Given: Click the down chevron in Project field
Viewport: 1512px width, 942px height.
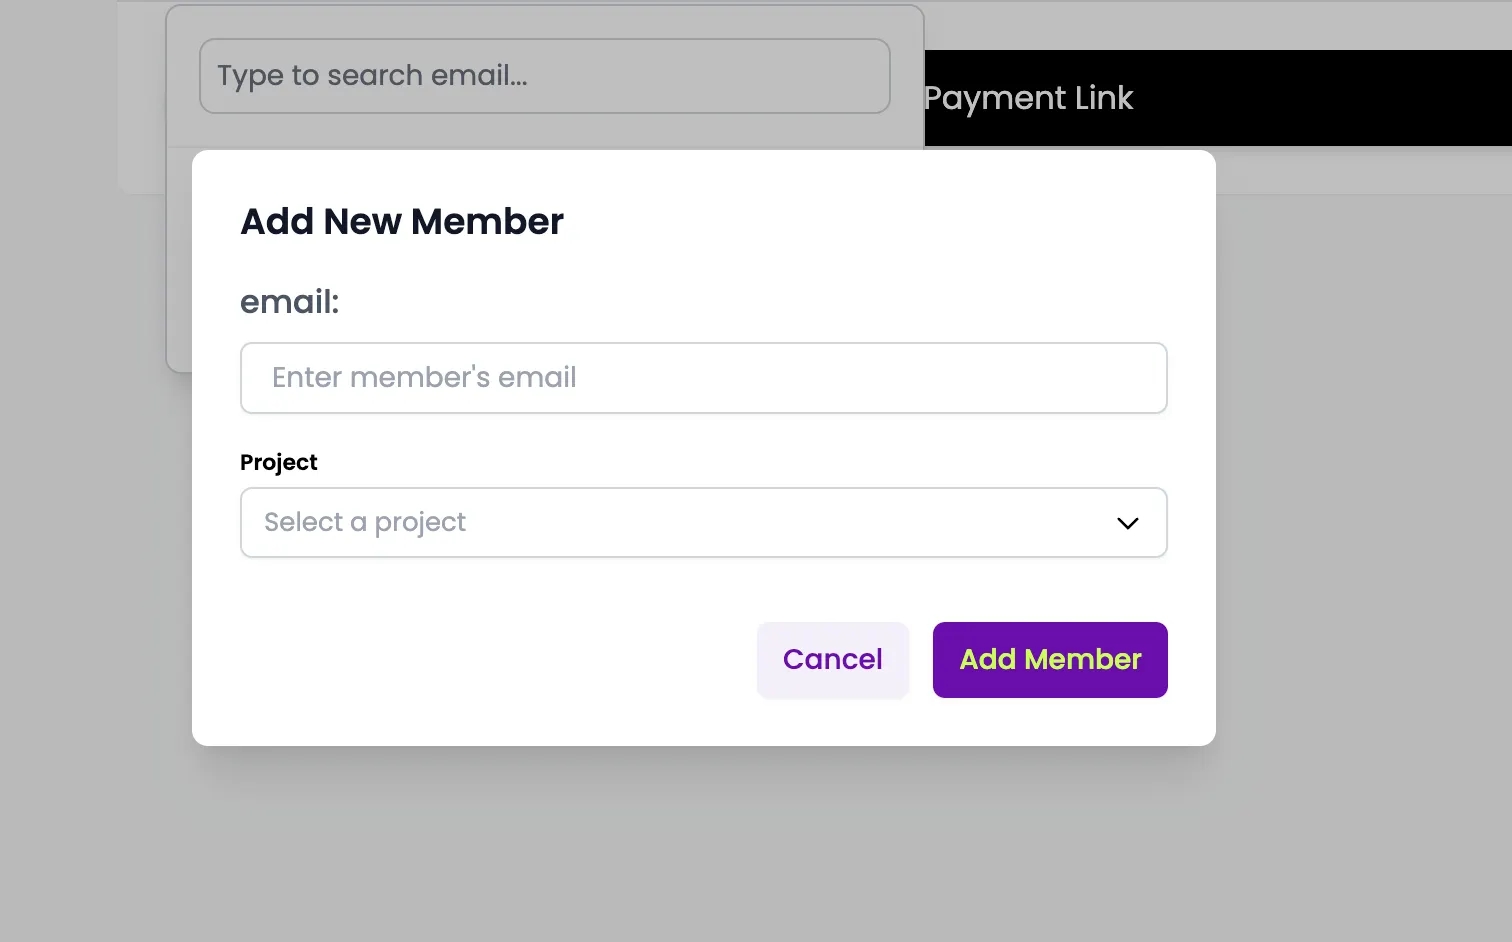Looking at the screenshot, I should (1127, 523).
